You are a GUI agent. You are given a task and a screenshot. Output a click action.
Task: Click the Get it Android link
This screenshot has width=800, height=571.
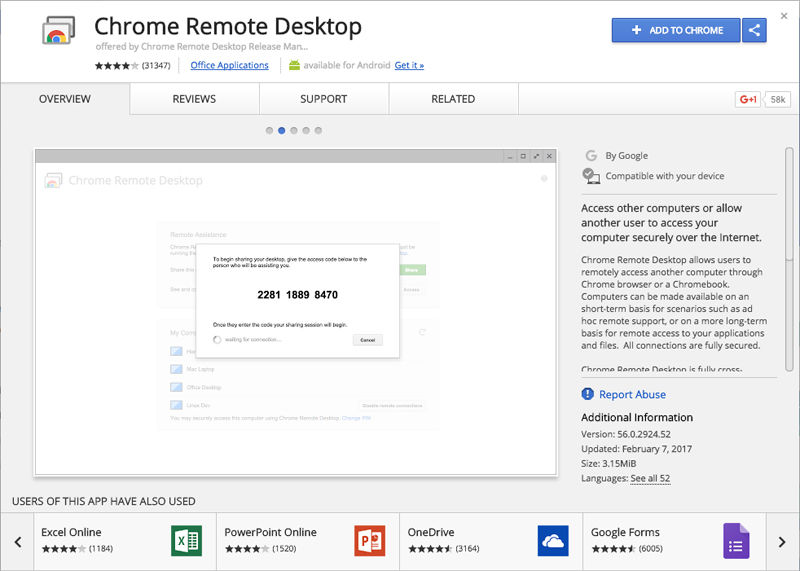click(x=409, y=65)
